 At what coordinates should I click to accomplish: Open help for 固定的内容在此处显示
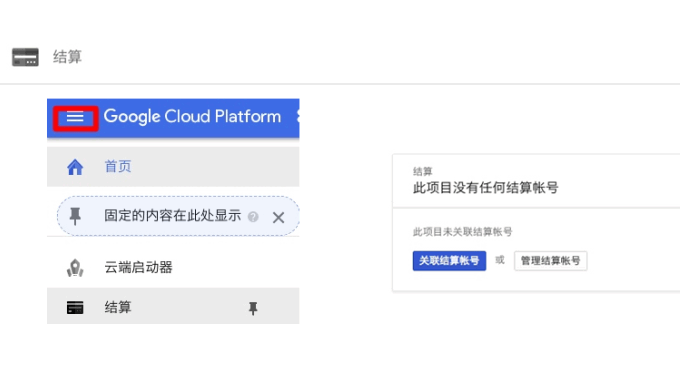pyautogui.click(x=253, y=216)
